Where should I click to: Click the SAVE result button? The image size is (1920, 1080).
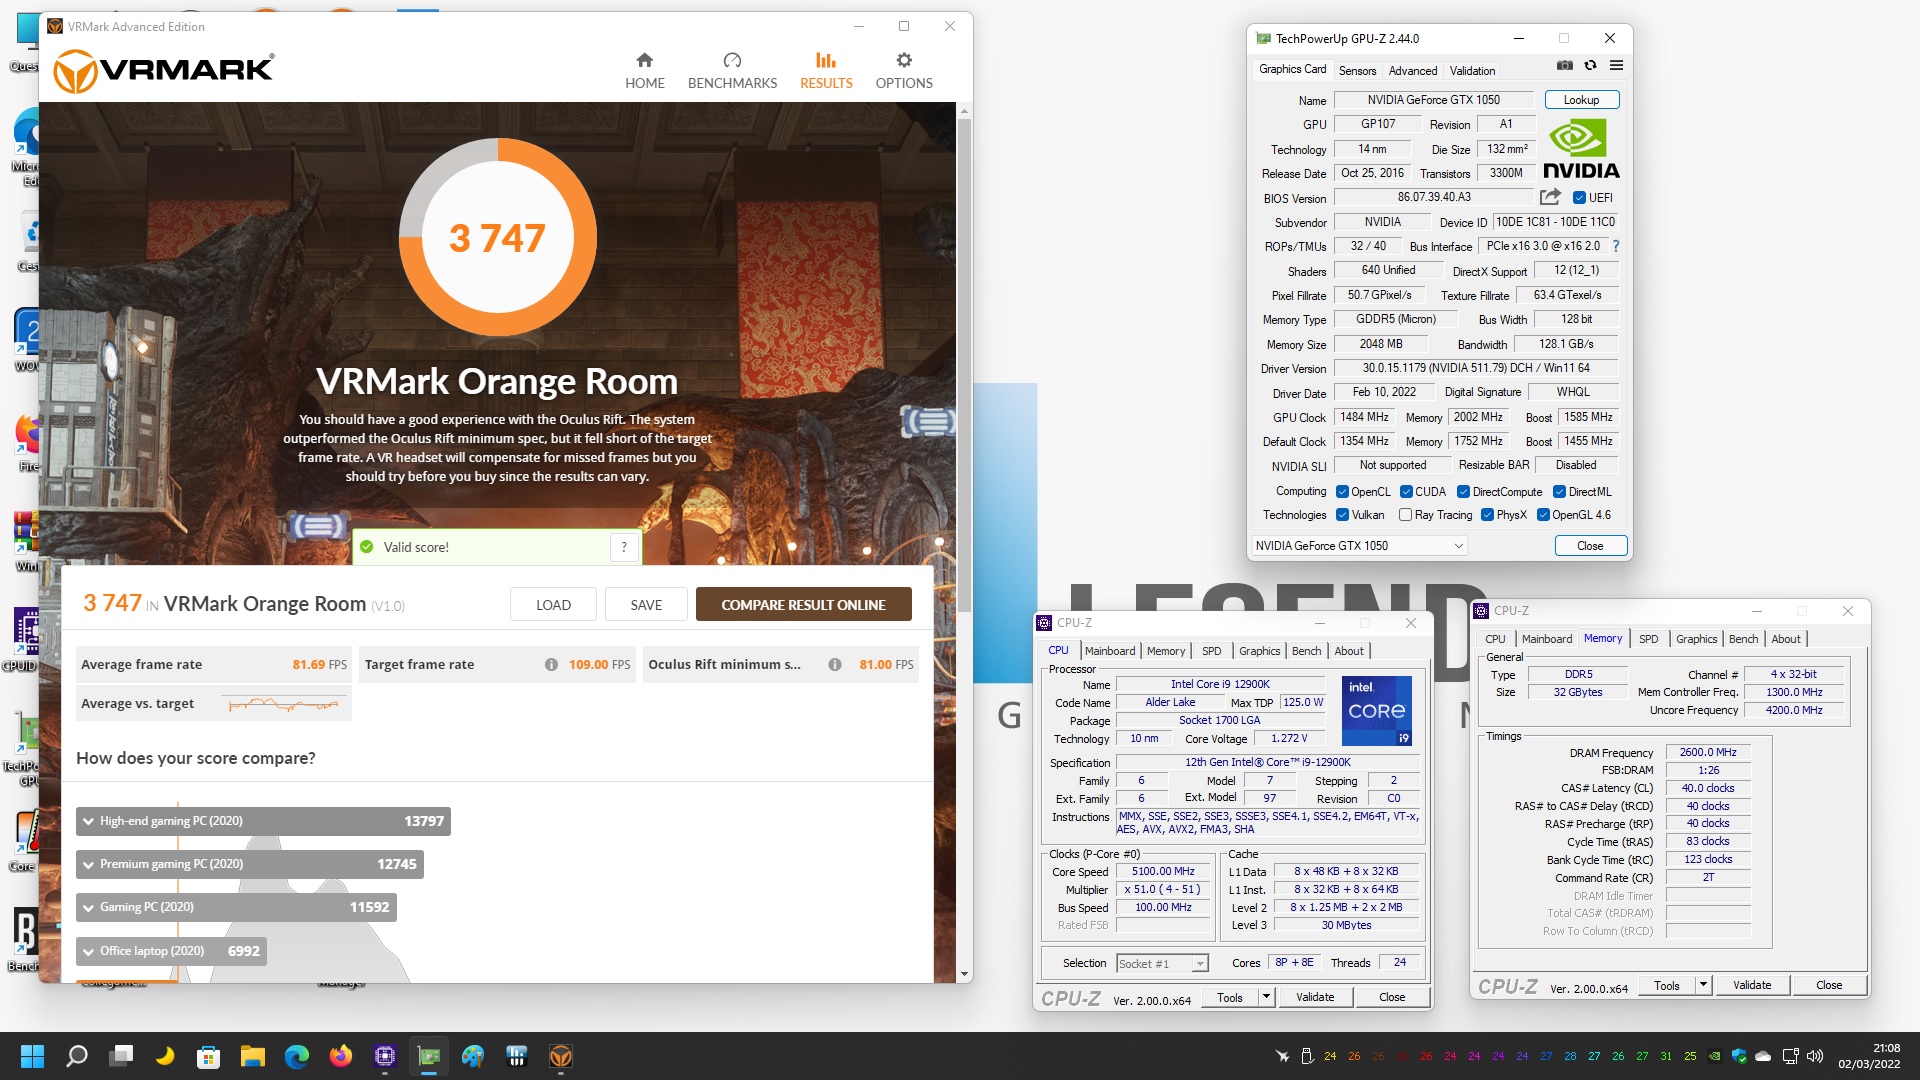(x=646, y=605)
